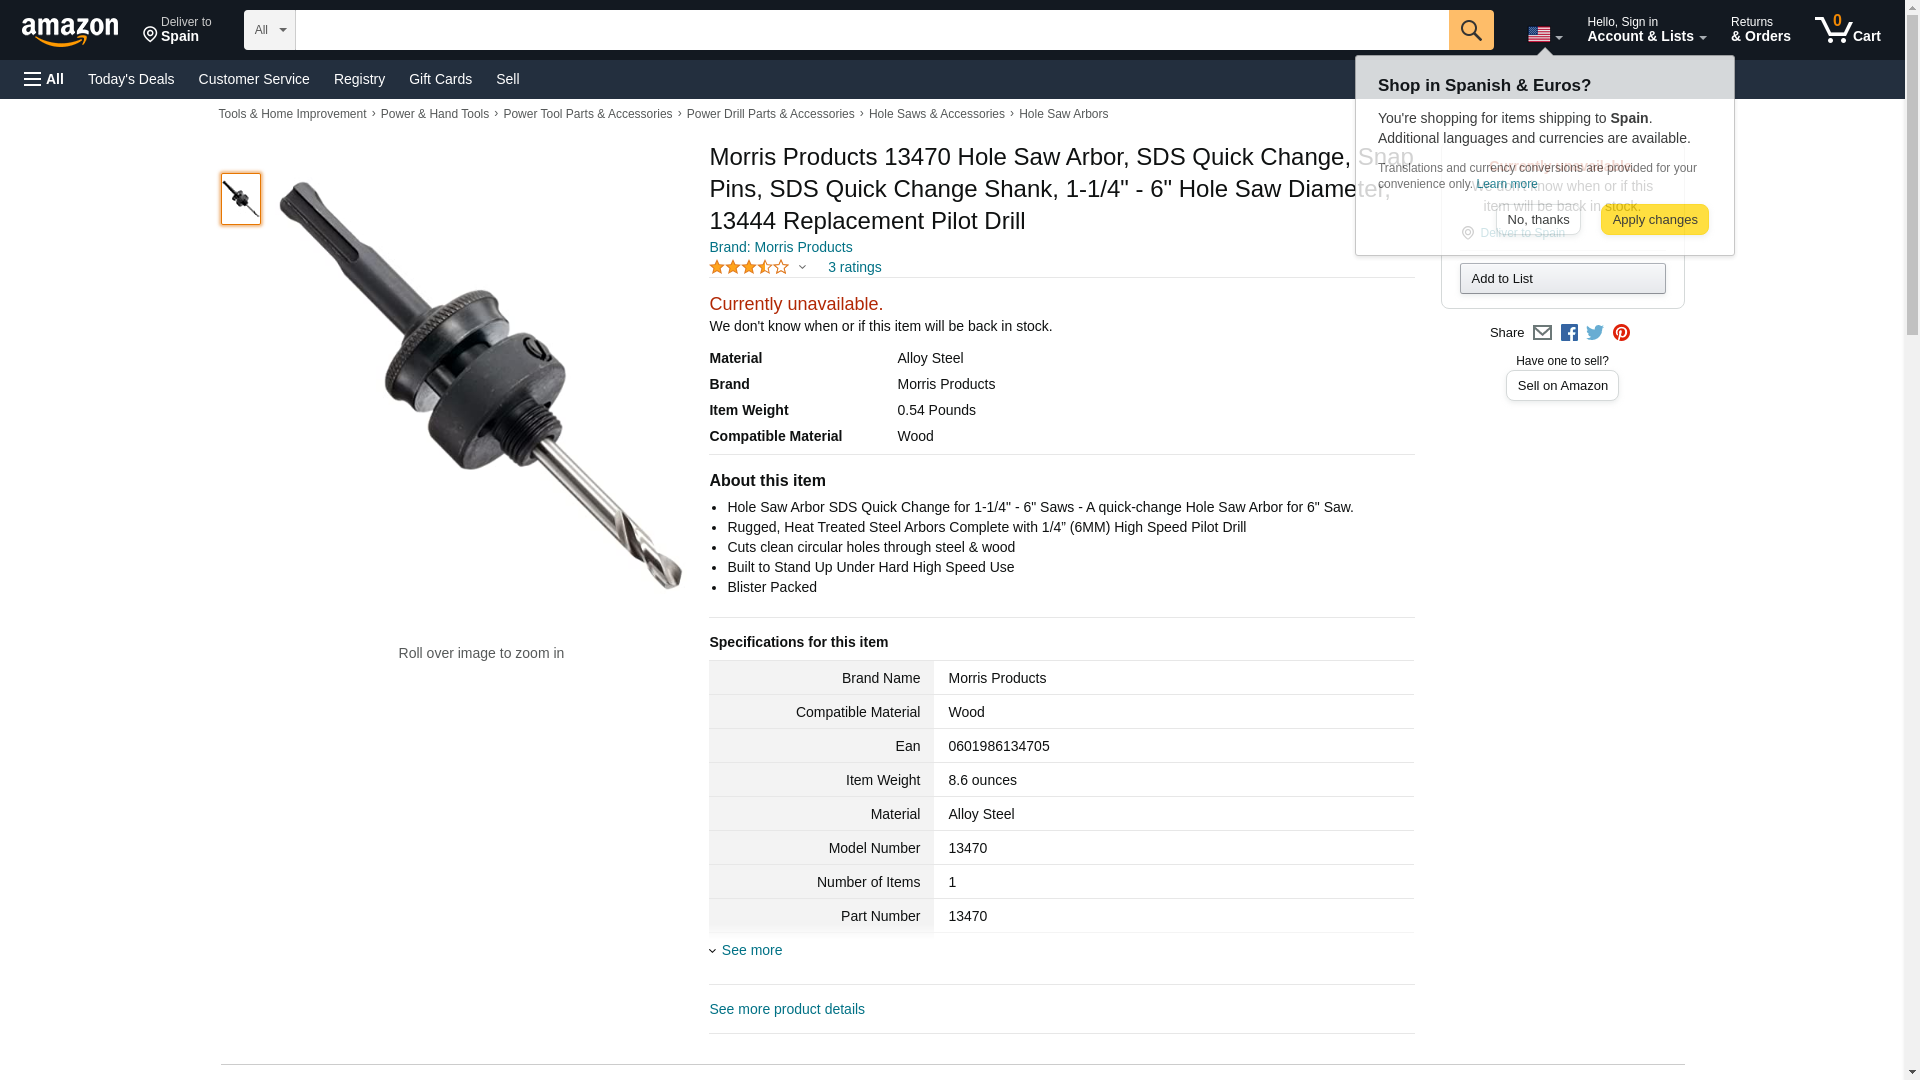
Task: Click the Add to List button
Action: click(x=1562, y=279)
